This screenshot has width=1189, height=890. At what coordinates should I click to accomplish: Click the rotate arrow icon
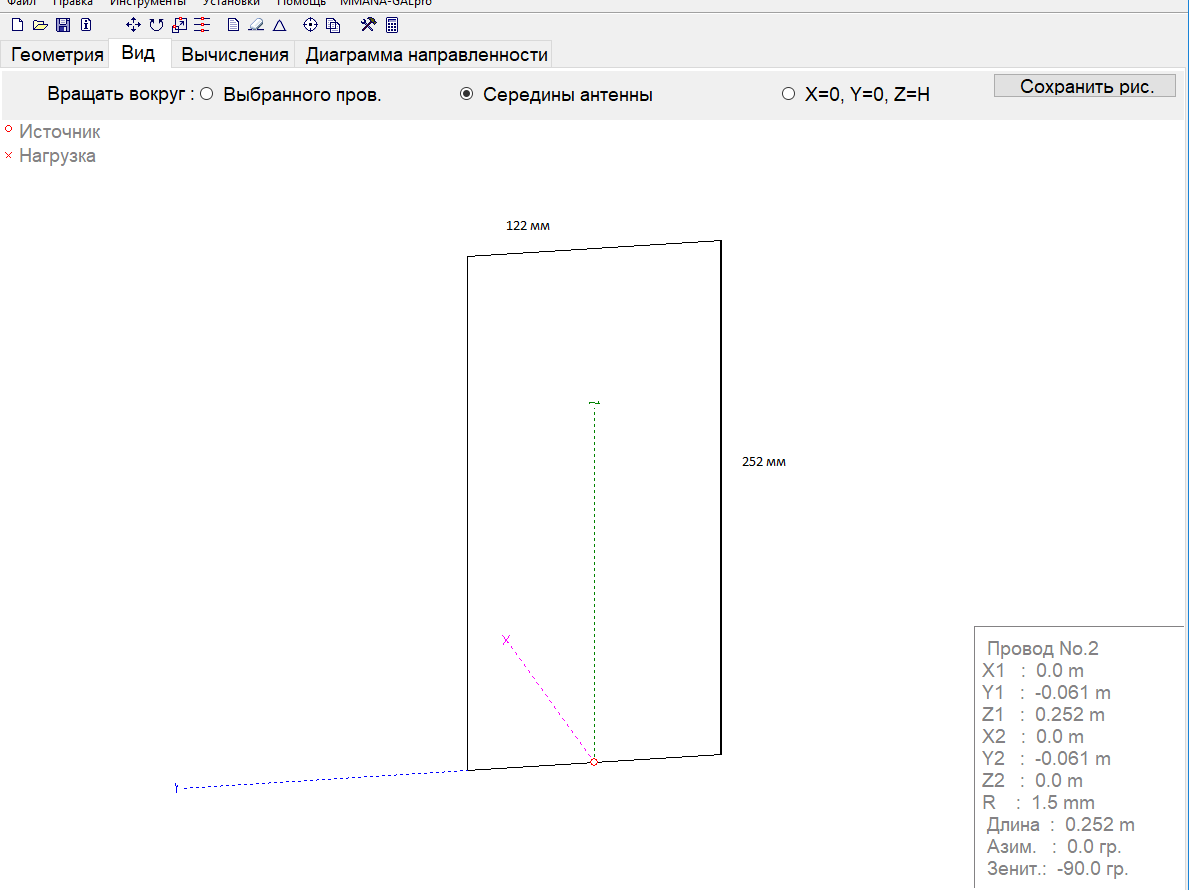coord(156,25)
